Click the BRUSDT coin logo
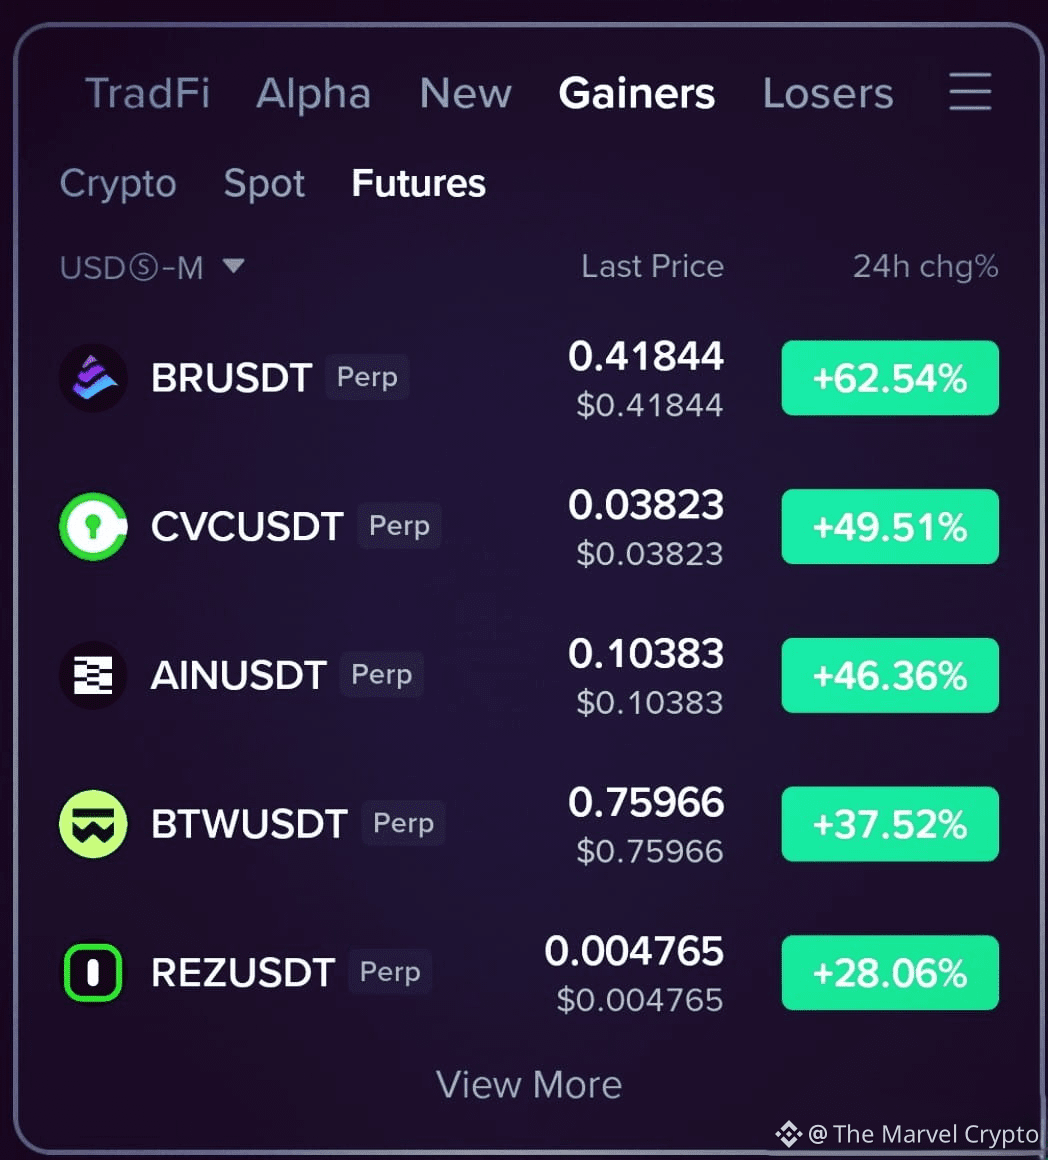The image size is (1048, 1160). (93, 378)
